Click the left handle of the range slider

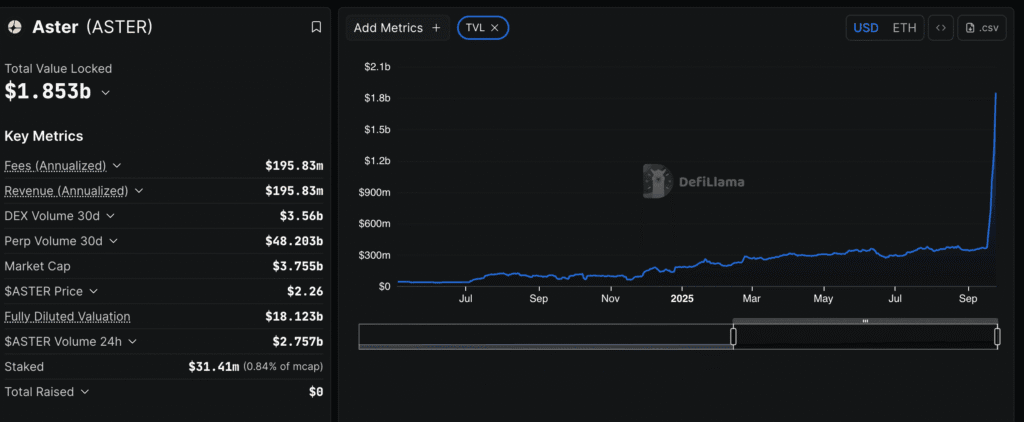click(x=733, y=337)
